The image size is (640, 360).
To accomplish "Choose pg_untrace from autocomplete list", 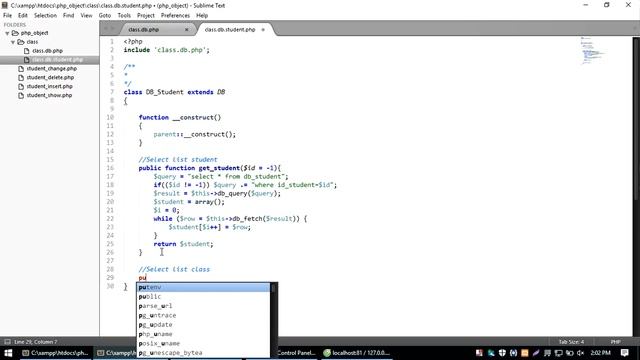I will point(203,316).
